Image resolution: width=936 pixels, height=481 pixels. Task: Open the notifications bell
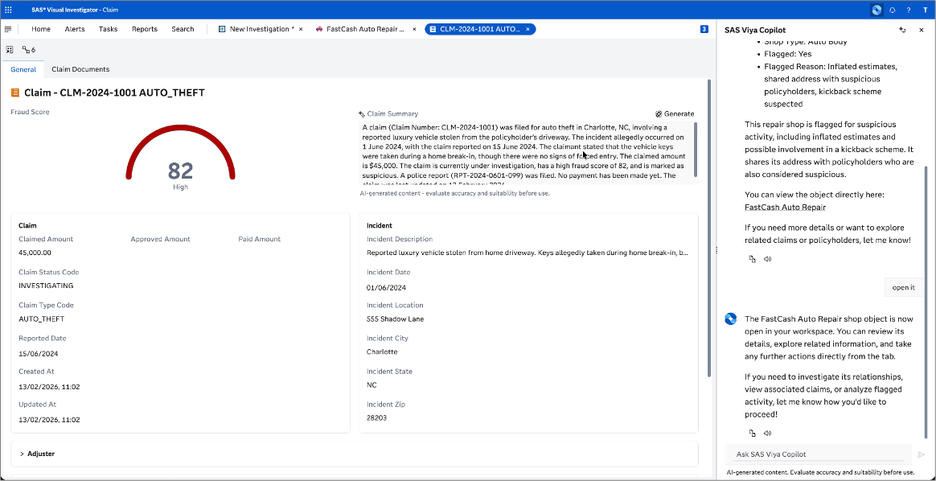click(x=892, y=10)
